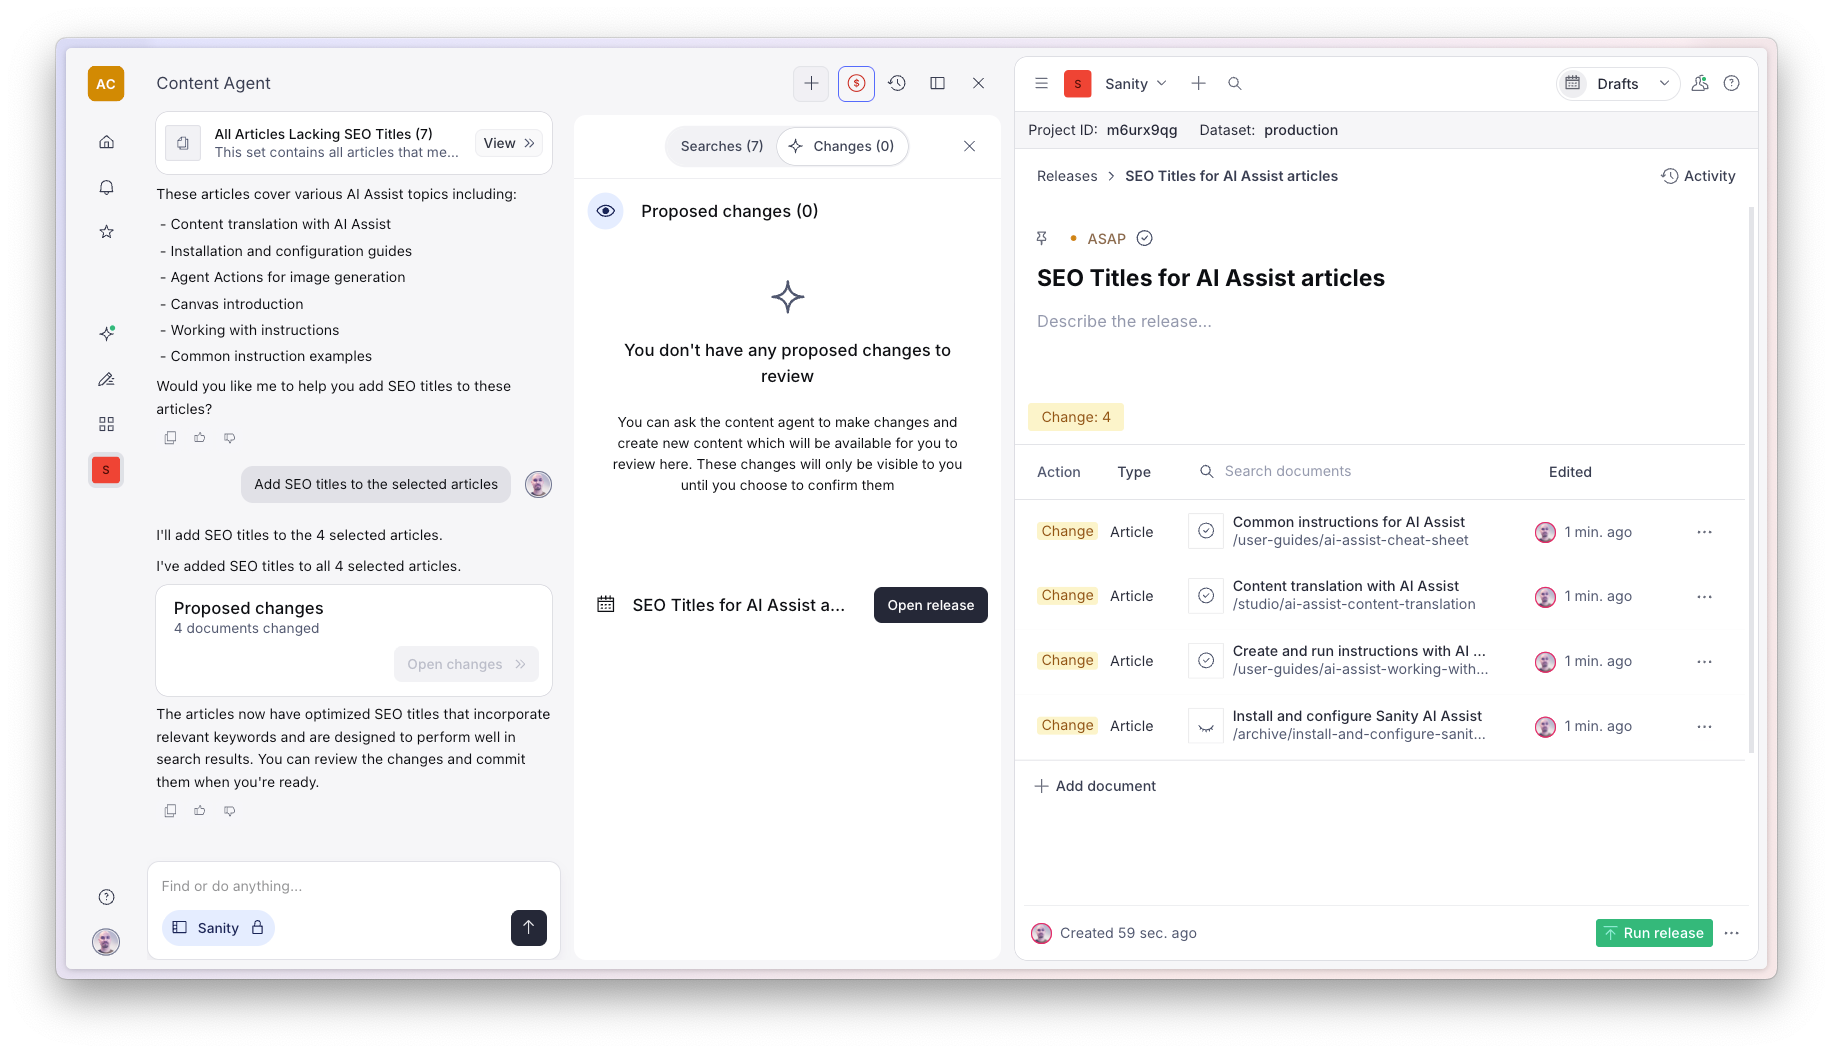
Task: Open the apps grid icon in sidebar
Action: [106, 424]
